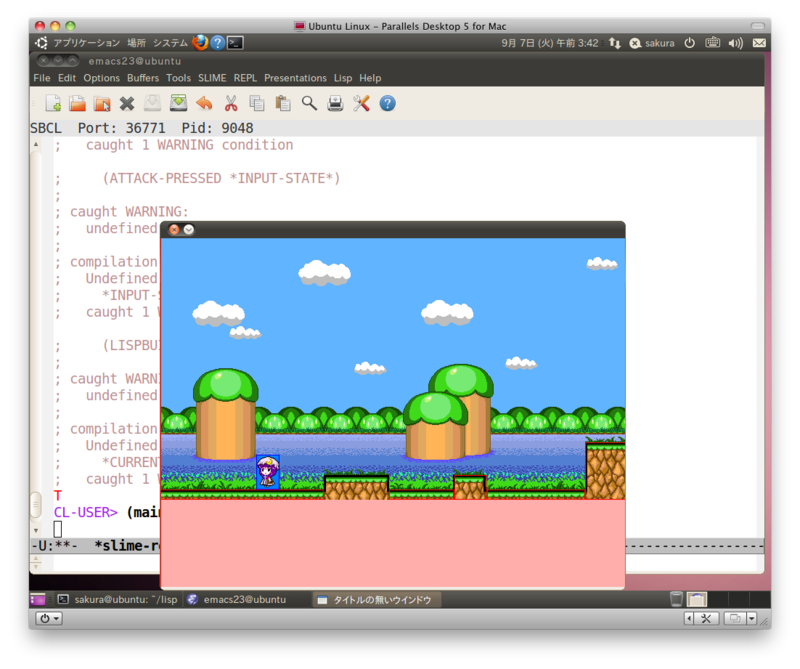Image resolution: width=800 pixels, height=669 pixels.
Task: Open the keyboard indicator in the panel
Action: point(713,43)
